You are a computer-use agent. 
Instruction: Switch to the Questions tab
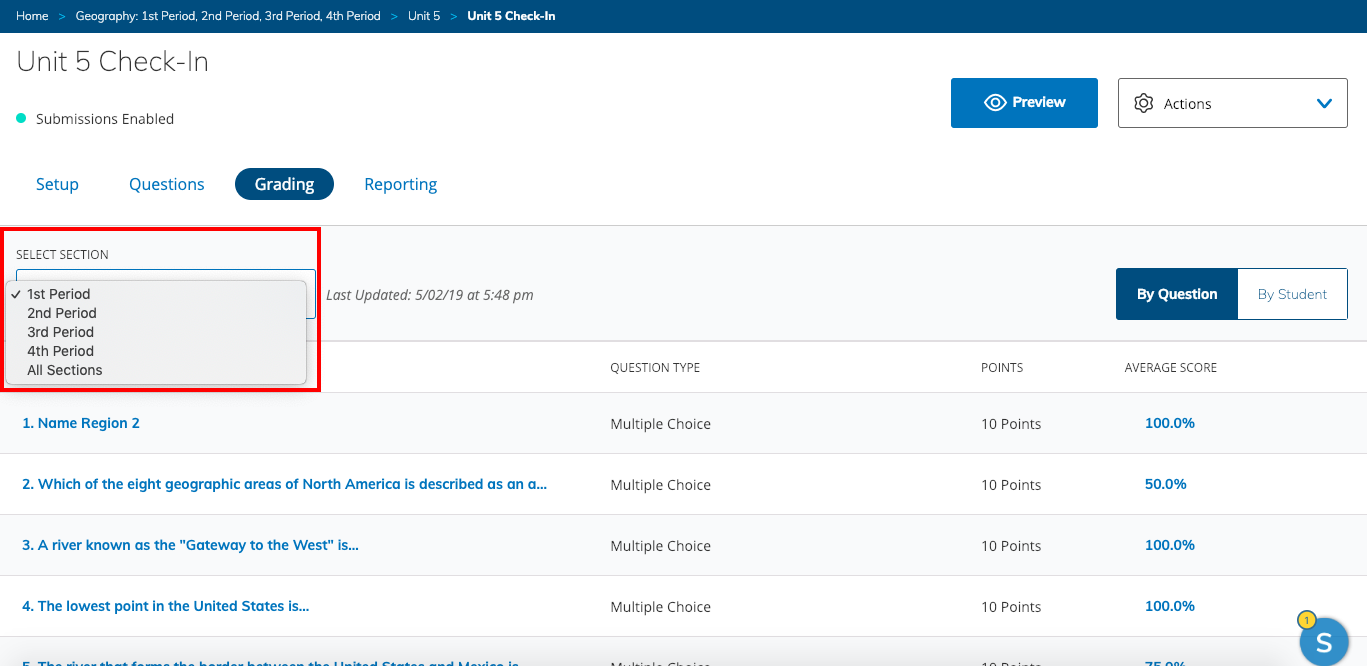coord(167,184)
